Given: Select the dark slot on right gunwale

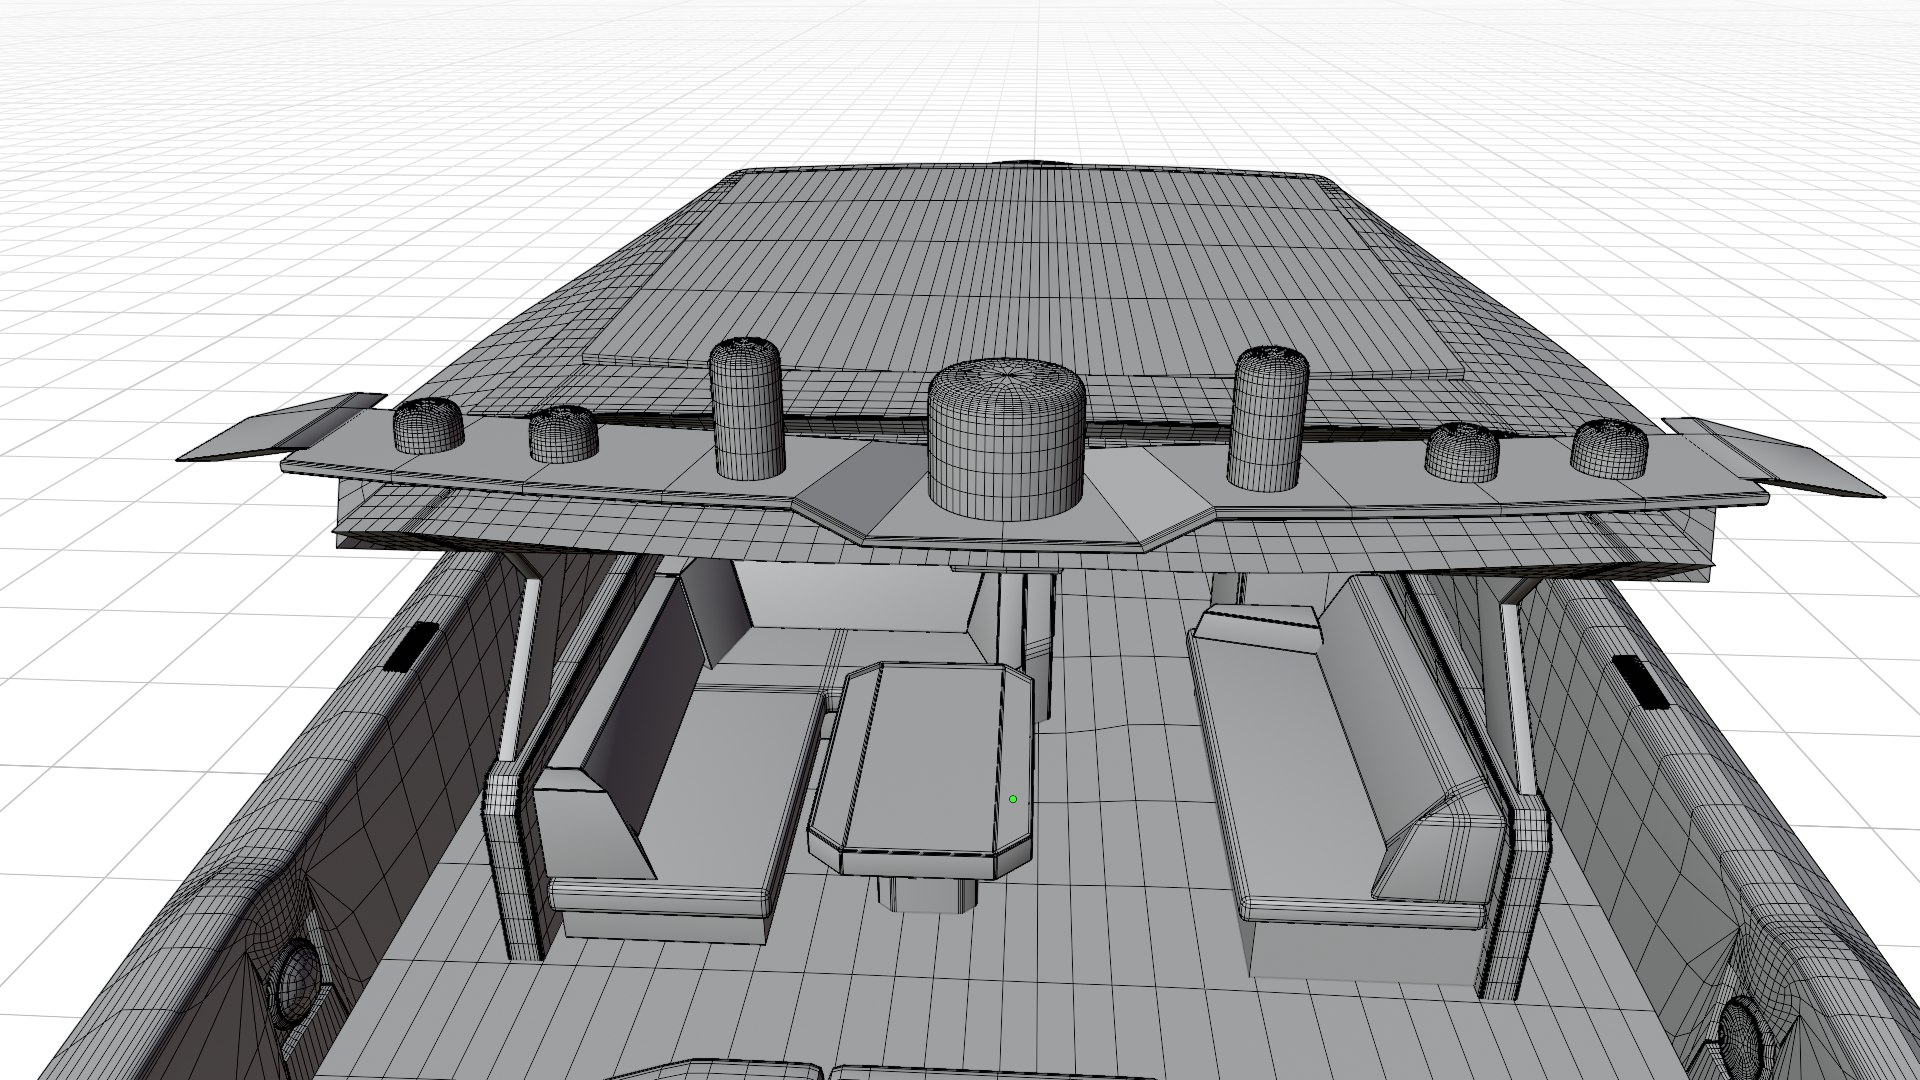Looking at the screenshot, I should coord(1640,684).
